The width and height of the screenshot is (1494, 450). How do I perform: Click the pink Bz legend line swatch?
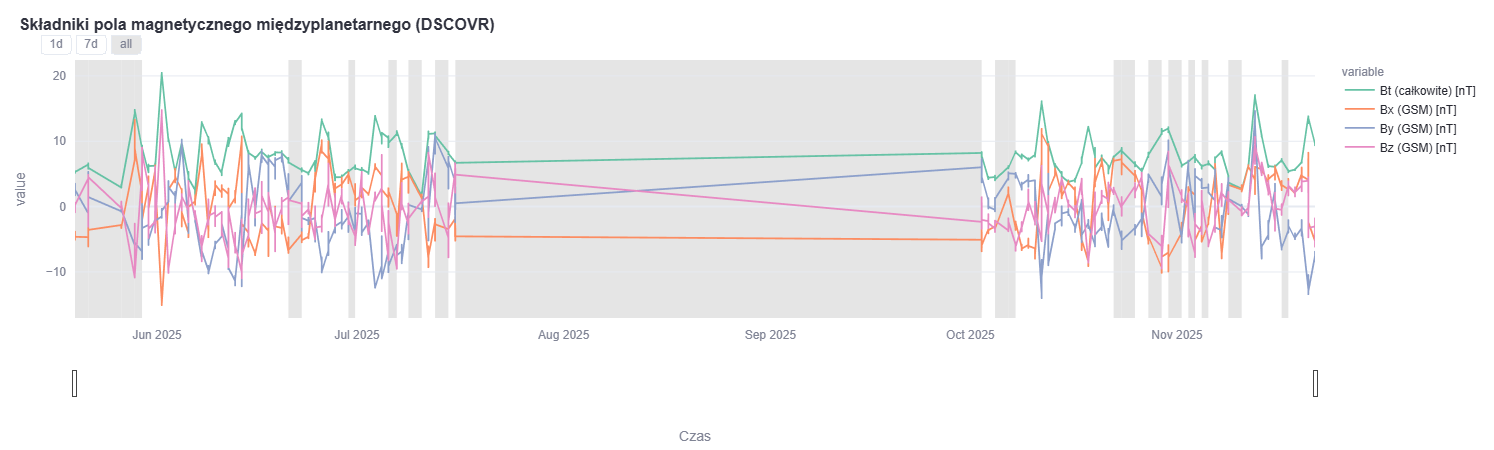[x=1358, y=148]
